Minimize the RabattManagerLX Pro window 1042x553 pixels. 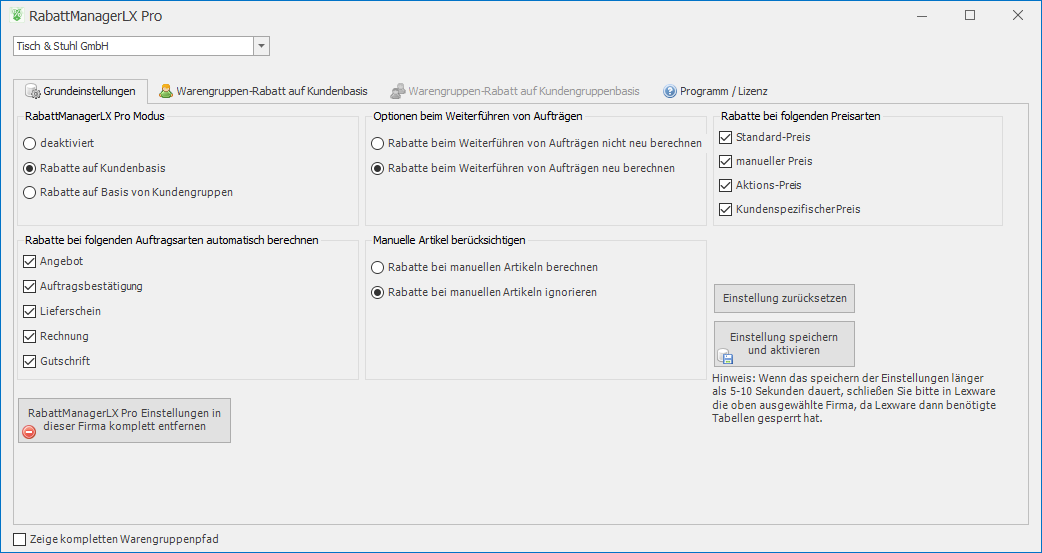pos(922,15)
